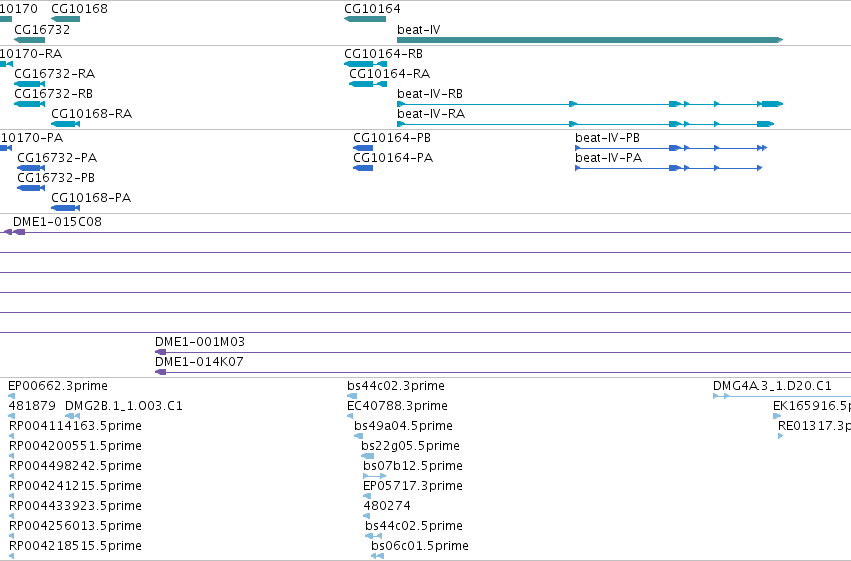
Task: Select the DME1-001M03 clone label
Action: click(x=200, y=342)
